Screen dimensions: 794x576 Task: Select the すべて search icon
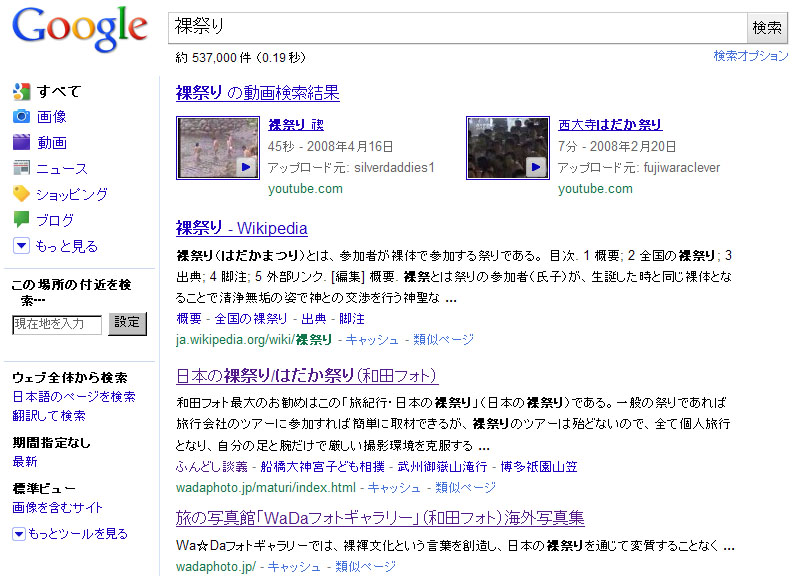21,91
